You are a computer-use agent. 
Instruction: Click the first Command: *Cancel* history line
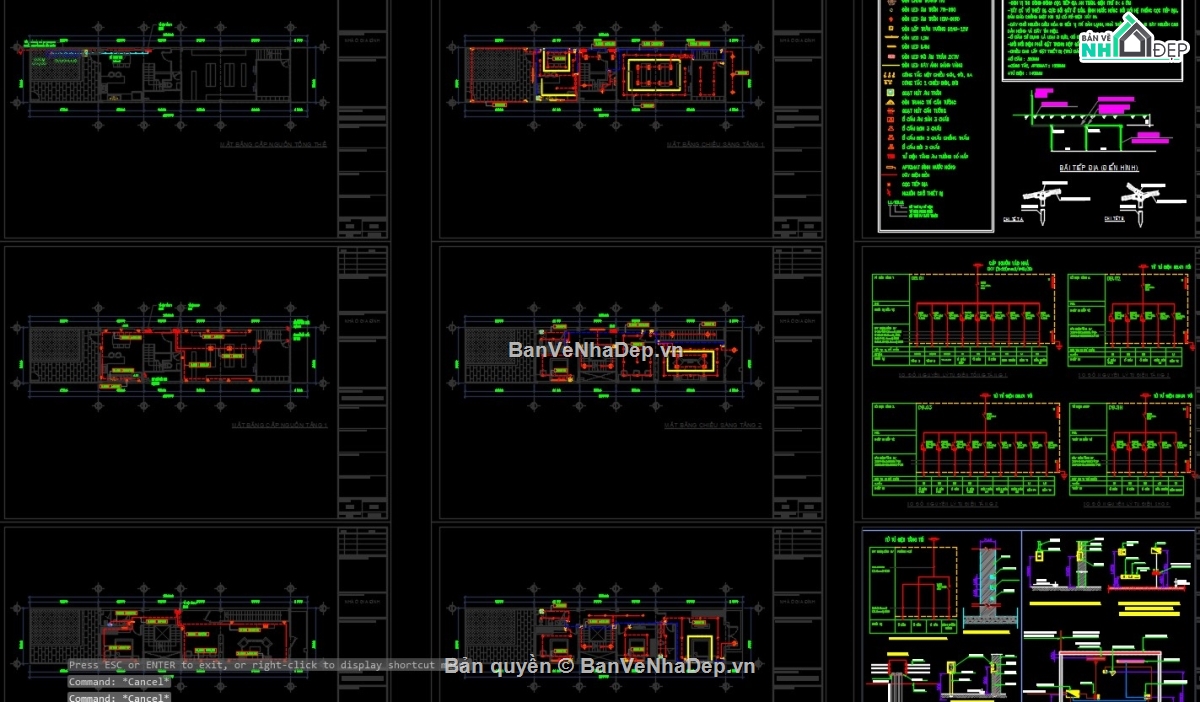[x=119, y=682]
